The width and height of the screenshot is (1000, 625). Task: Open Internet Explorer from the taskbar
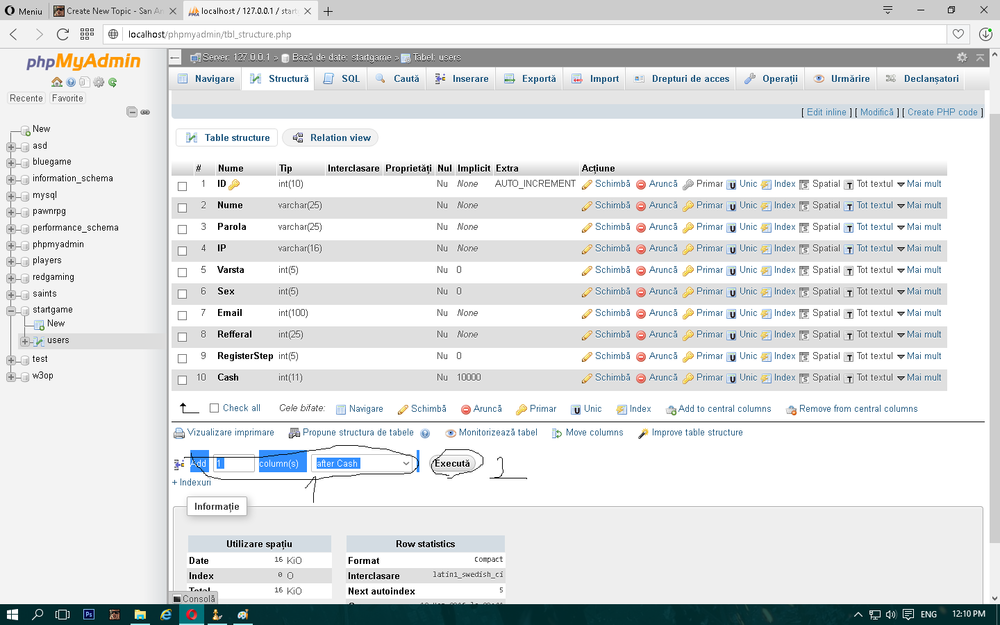(x=166, y=614)
